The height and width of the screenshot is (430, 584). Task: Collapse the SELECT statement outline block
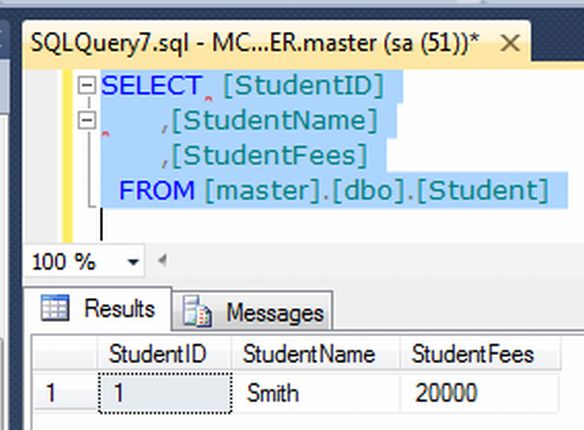[87, 85]
